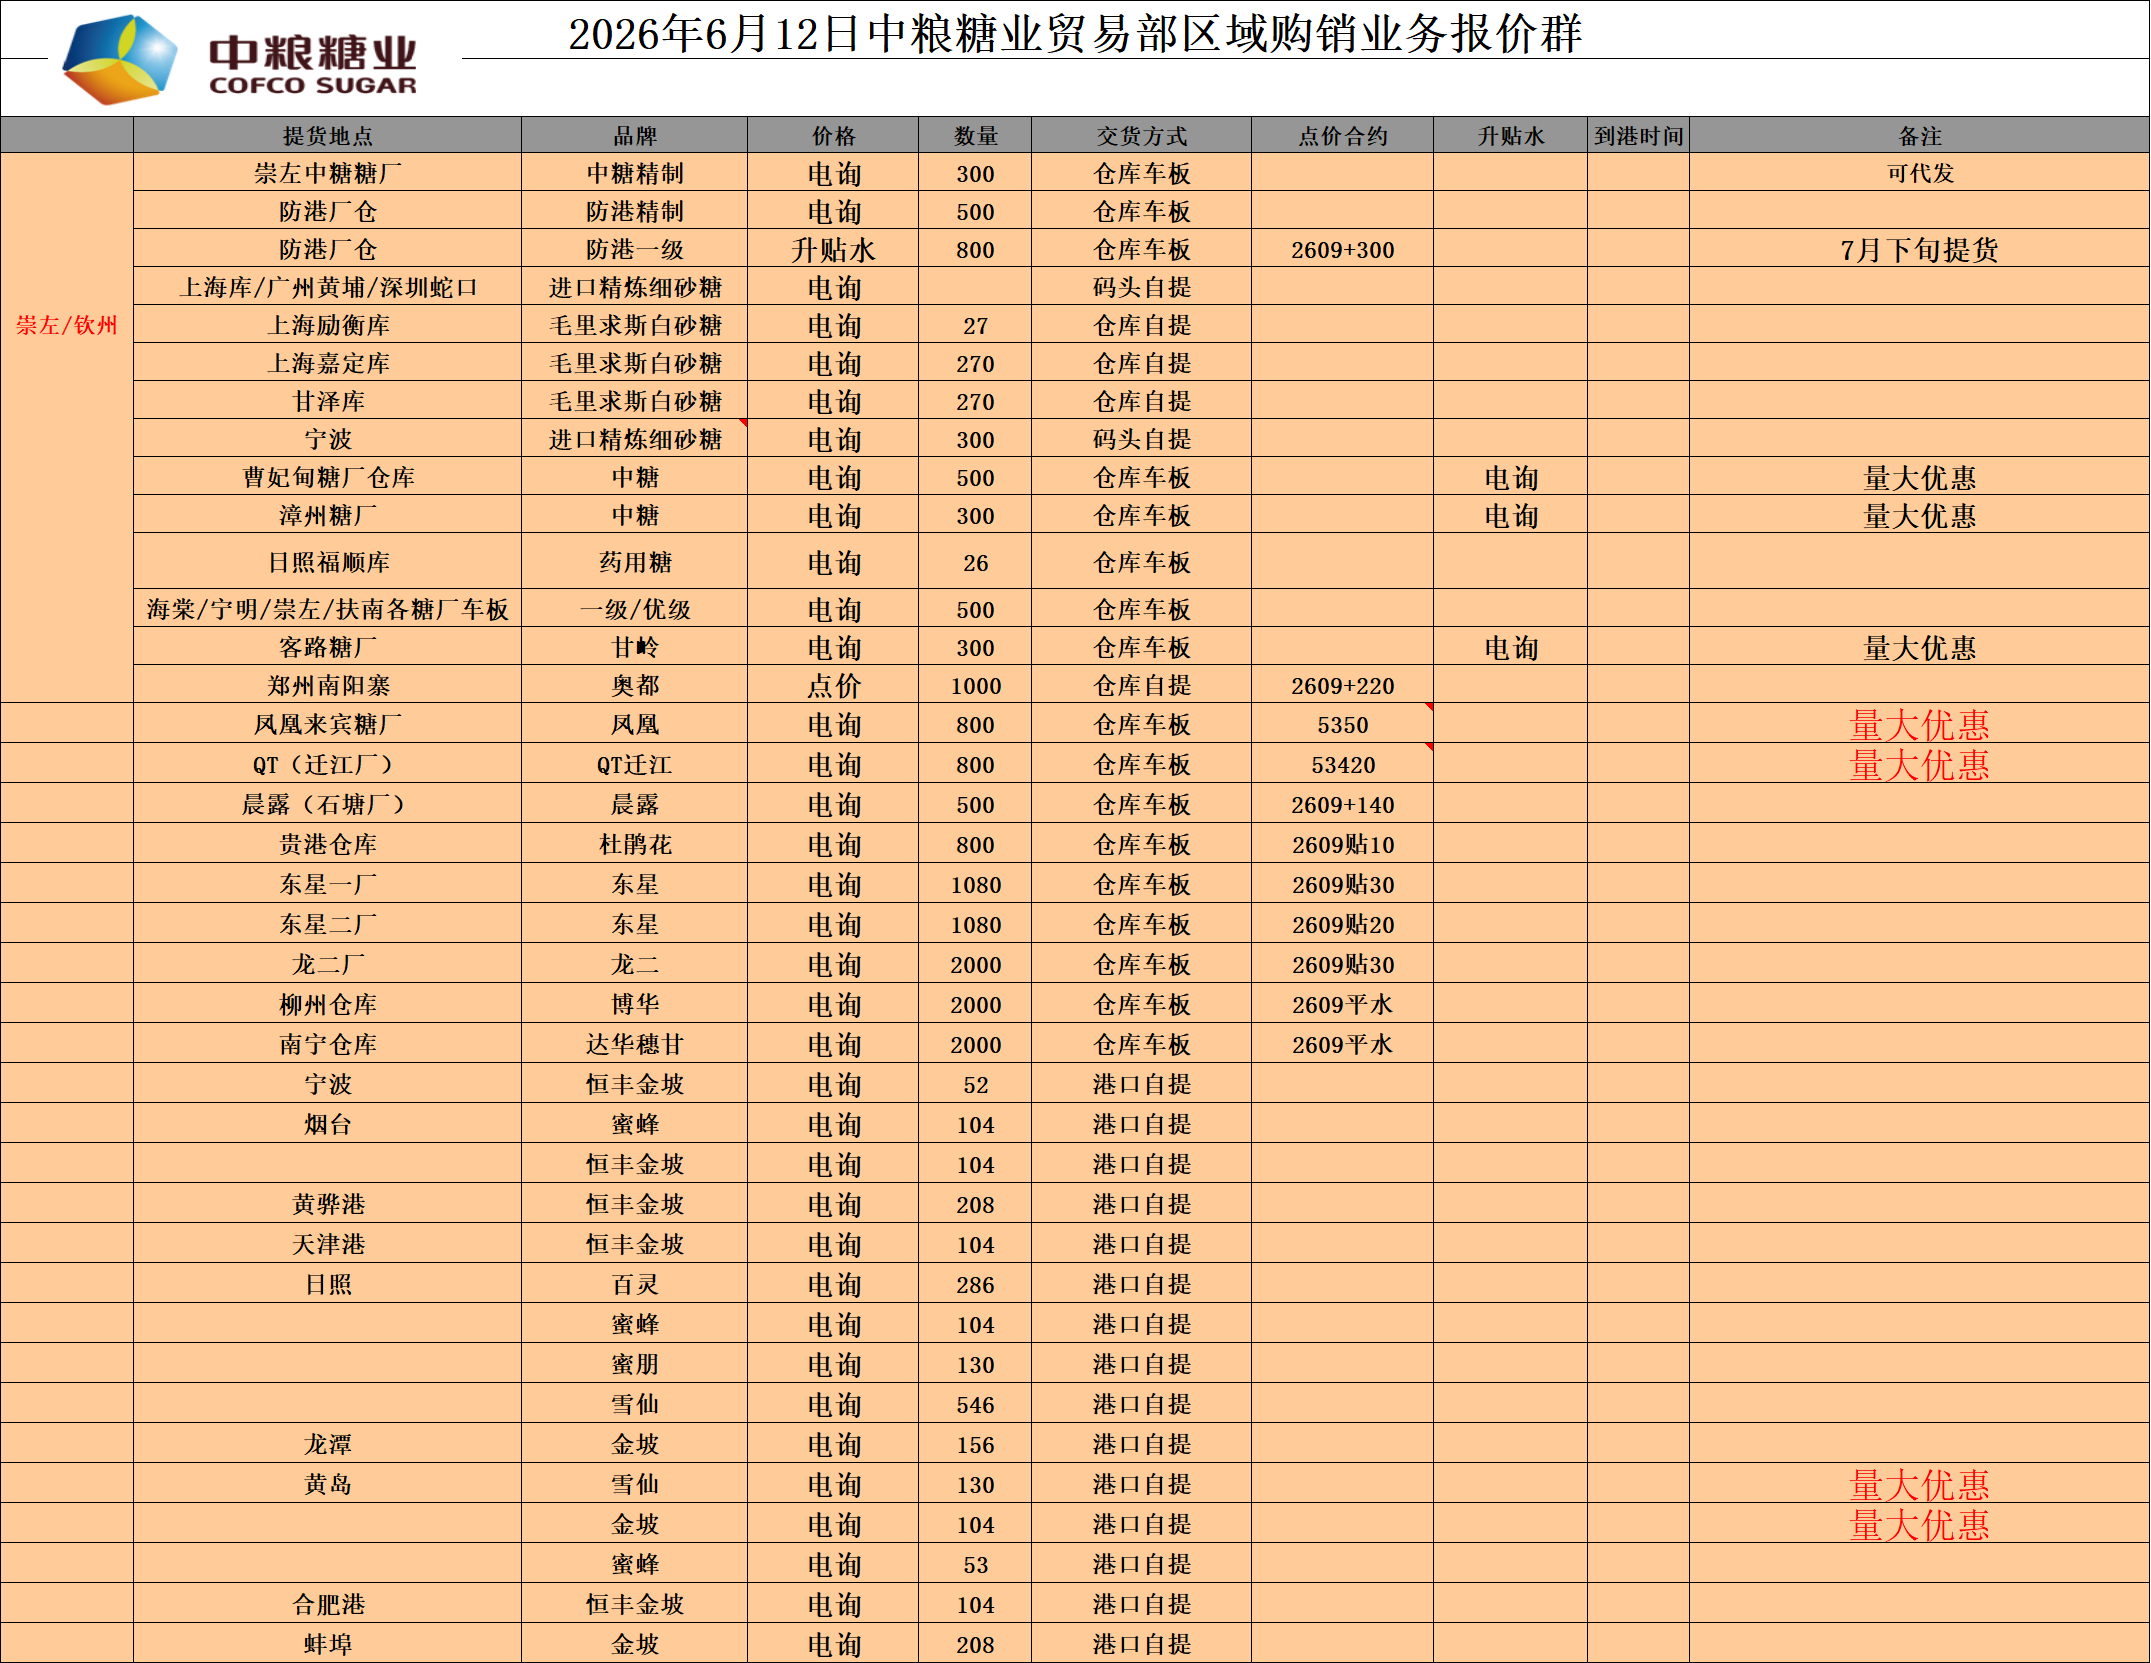This screenshot has height=1663, width=2151.
Task: Select the 日照福顺库 cell
Action: pos(328,563)
